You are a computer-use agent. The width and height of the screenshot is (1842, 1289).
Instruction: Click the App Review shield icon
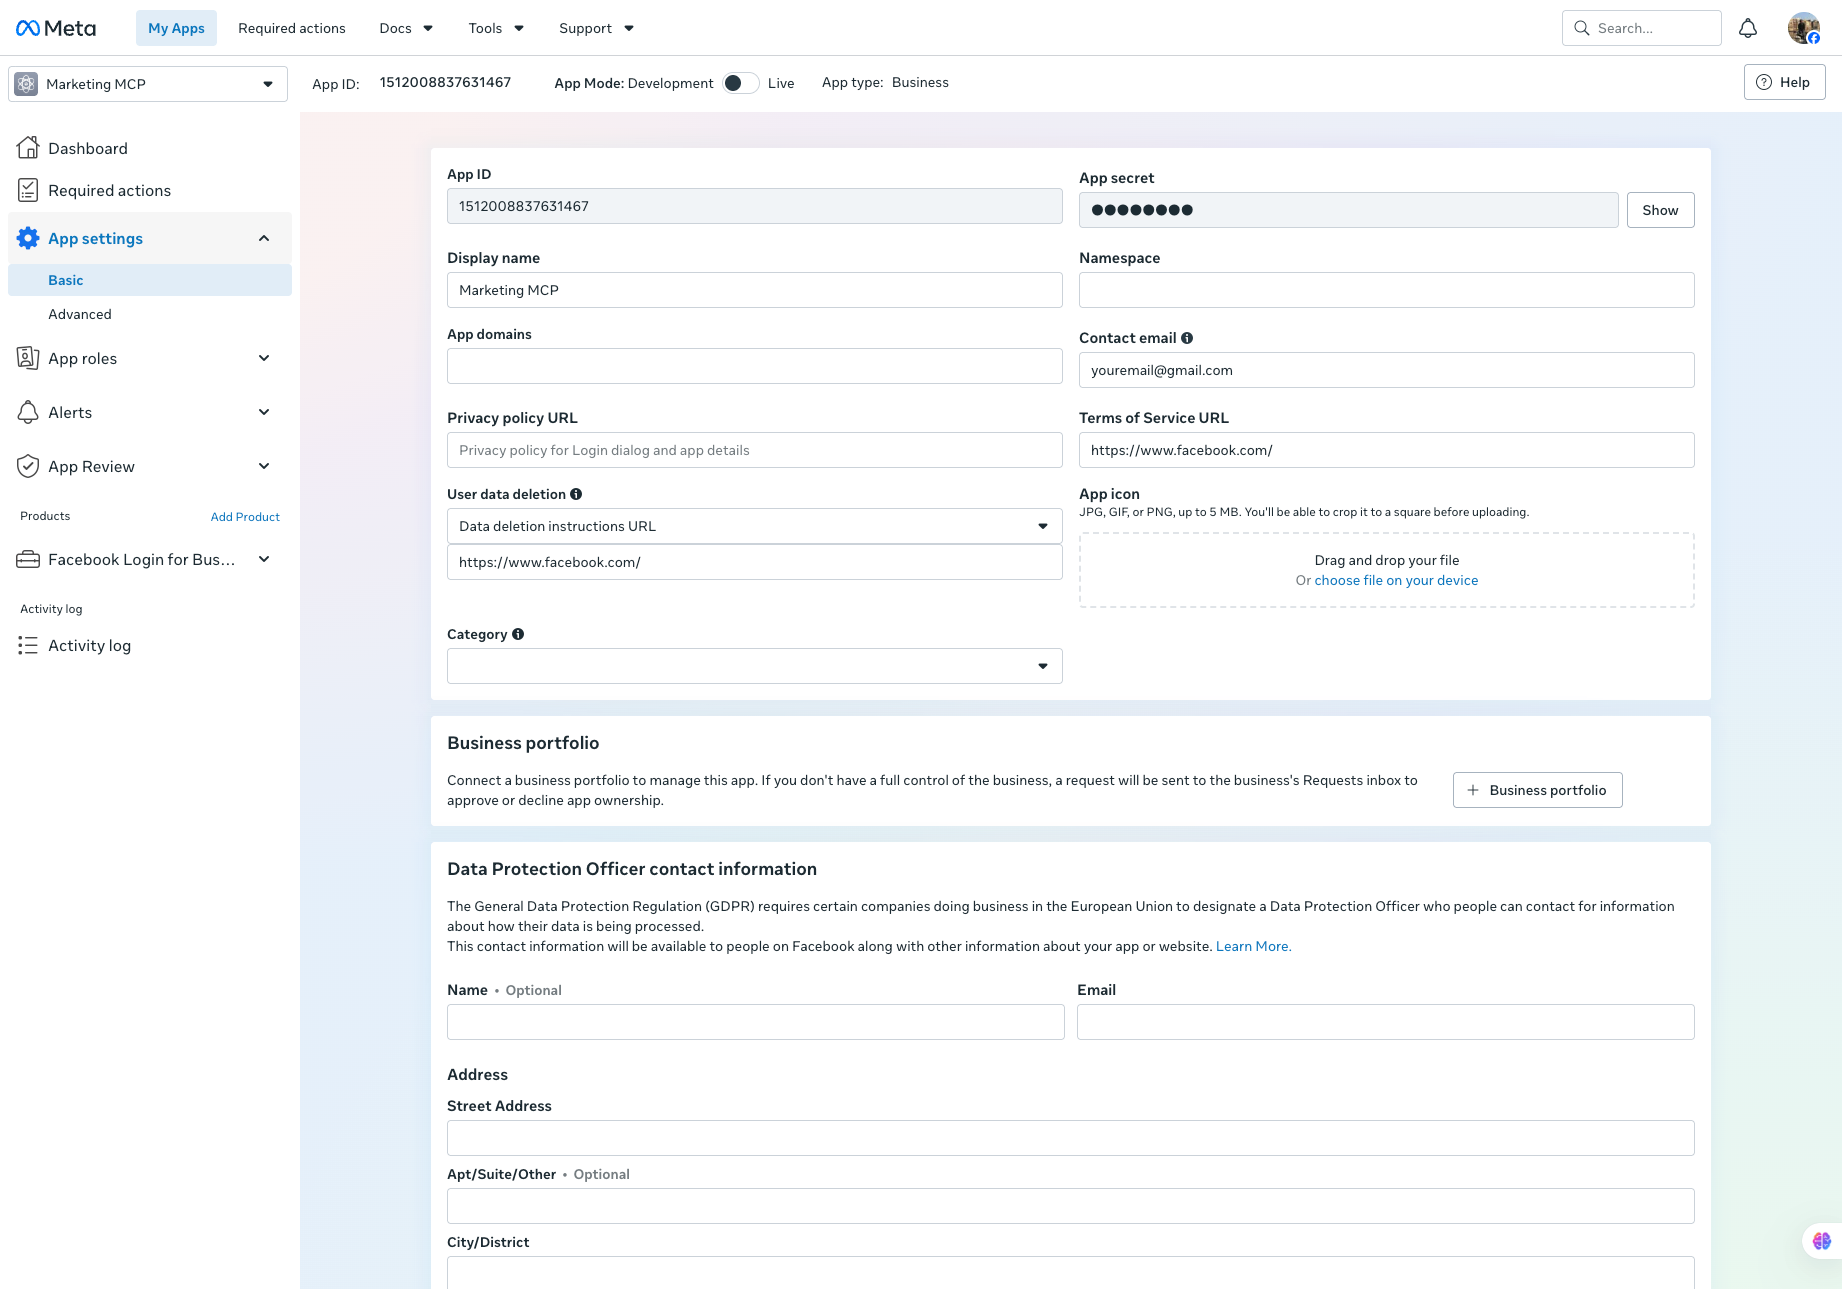(28, 466)
